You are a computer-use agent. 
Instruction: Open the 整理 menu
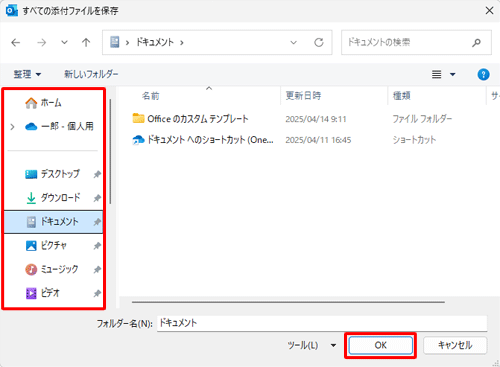27,74
